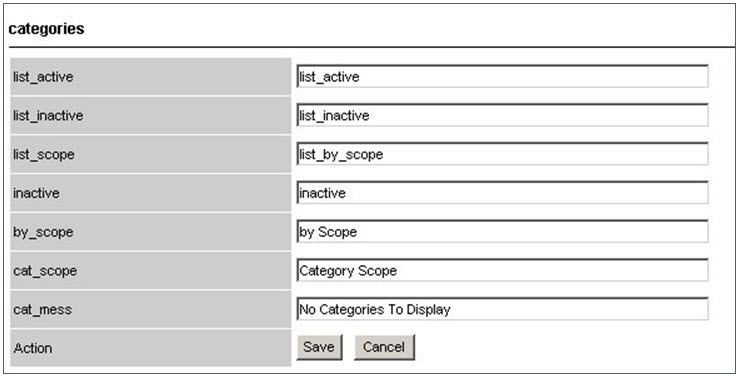Select the field containing list_by_scope

(502, 154)
